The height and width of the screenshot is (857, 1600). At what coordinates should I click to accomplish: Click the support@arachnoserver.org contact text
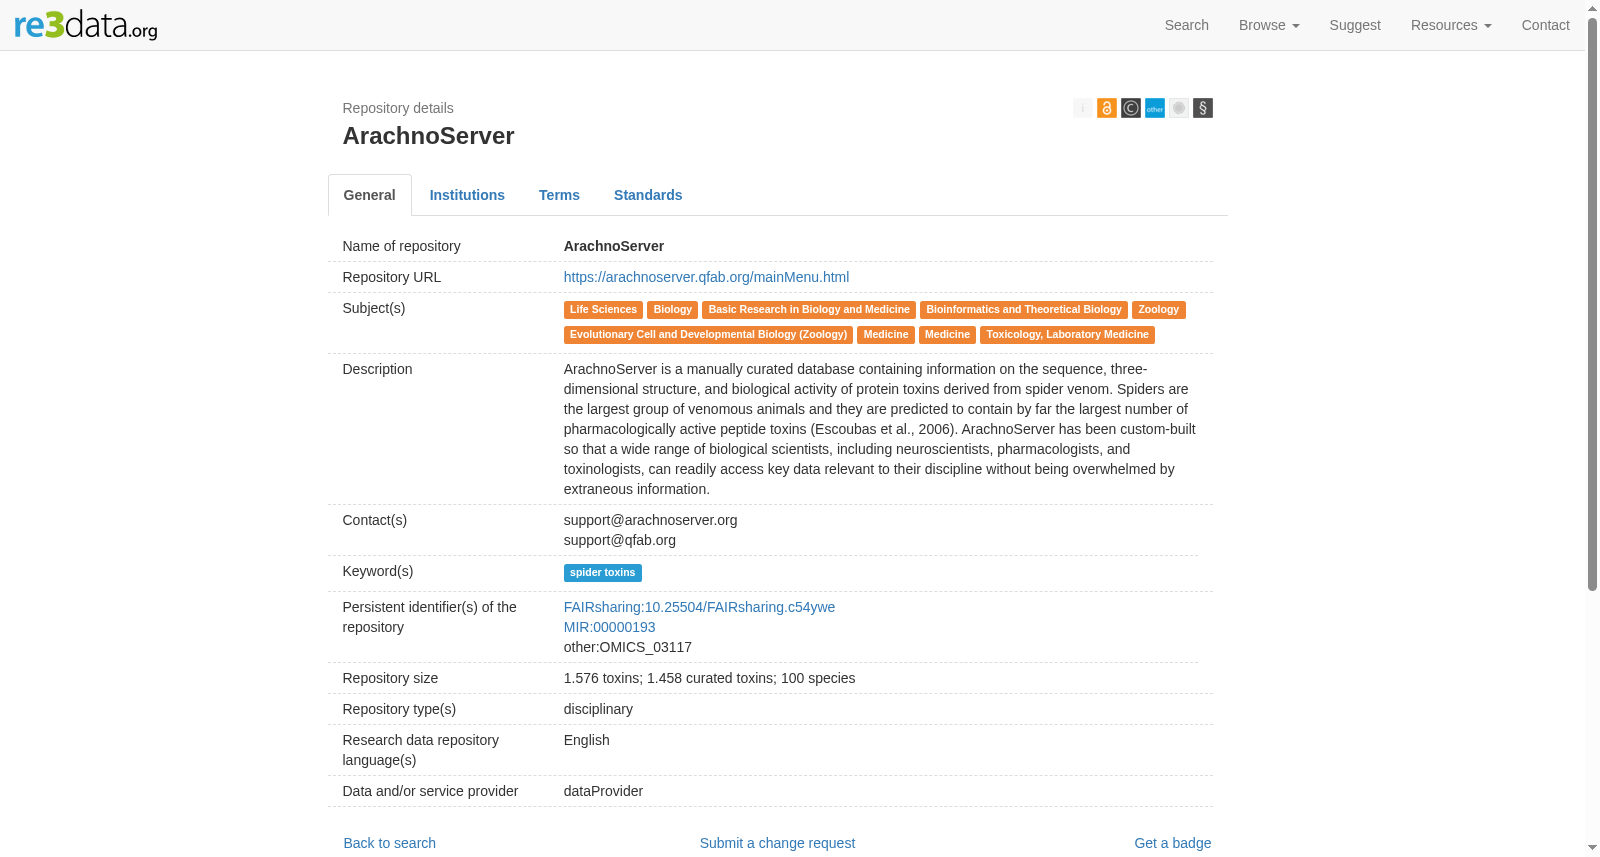click(650, 520)
